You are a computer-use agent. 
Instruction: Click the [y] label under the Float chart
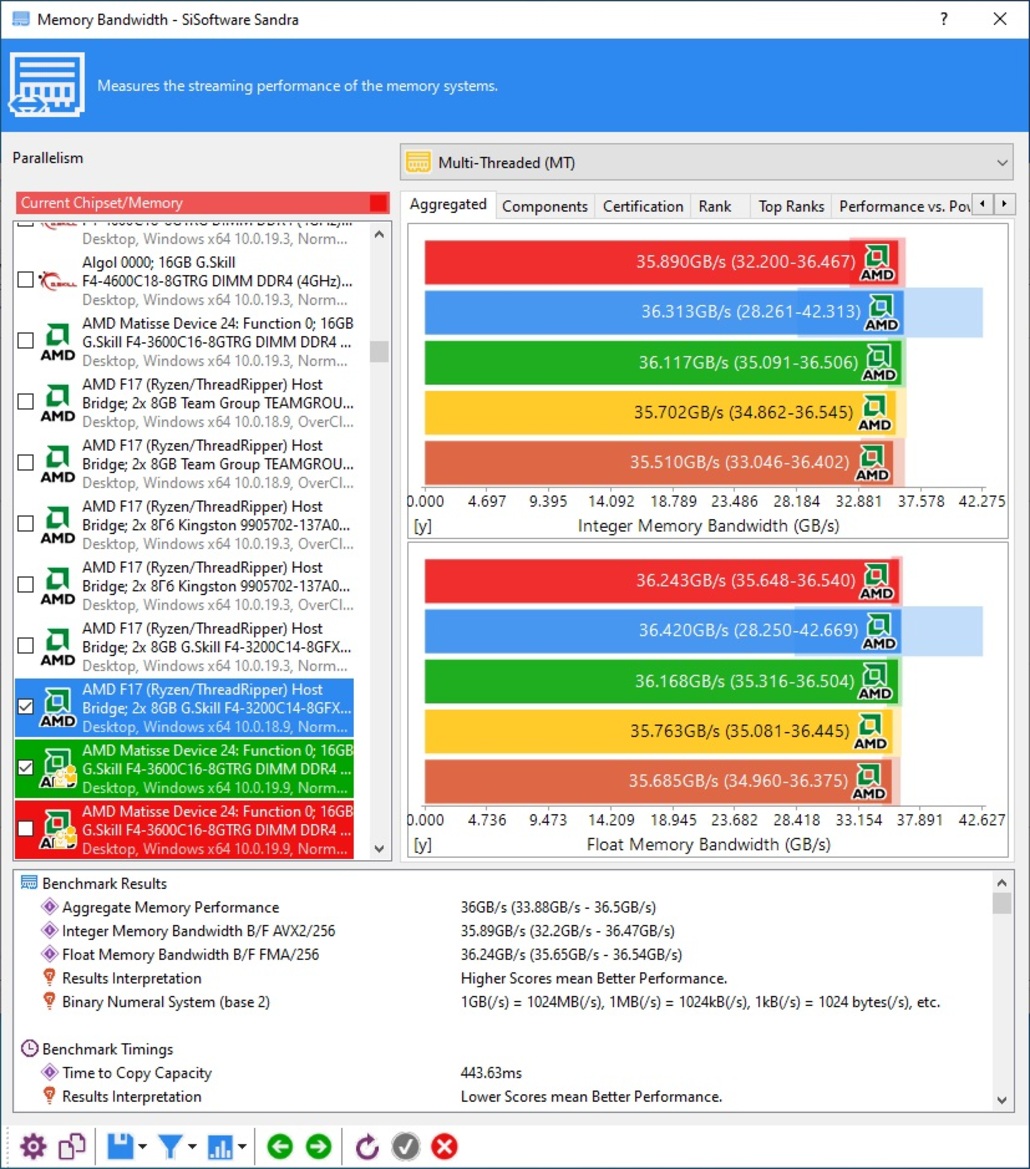click(x=423, y=845)
